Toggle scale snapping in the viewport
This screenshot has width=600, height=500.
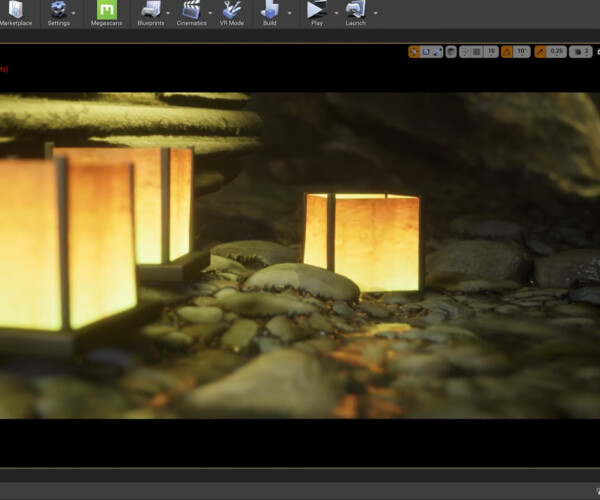540,51
